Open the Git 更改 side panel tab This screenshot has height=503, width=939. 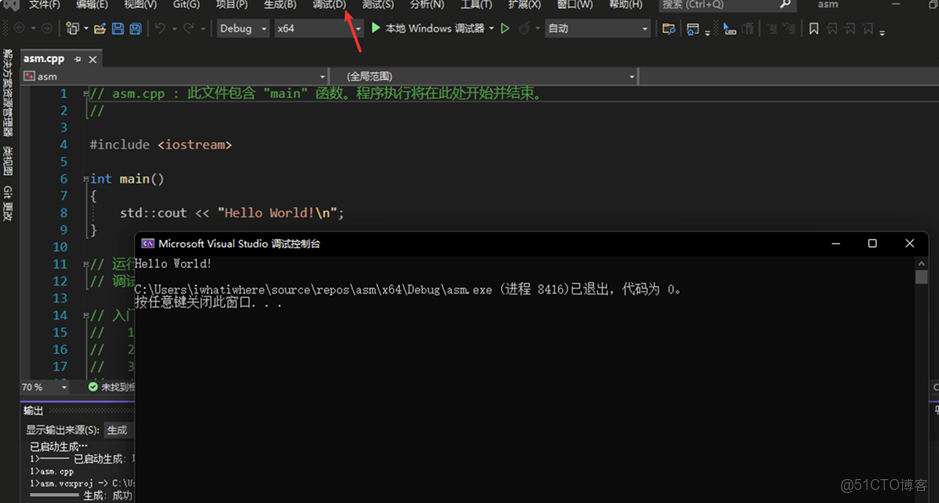(8, 204)
